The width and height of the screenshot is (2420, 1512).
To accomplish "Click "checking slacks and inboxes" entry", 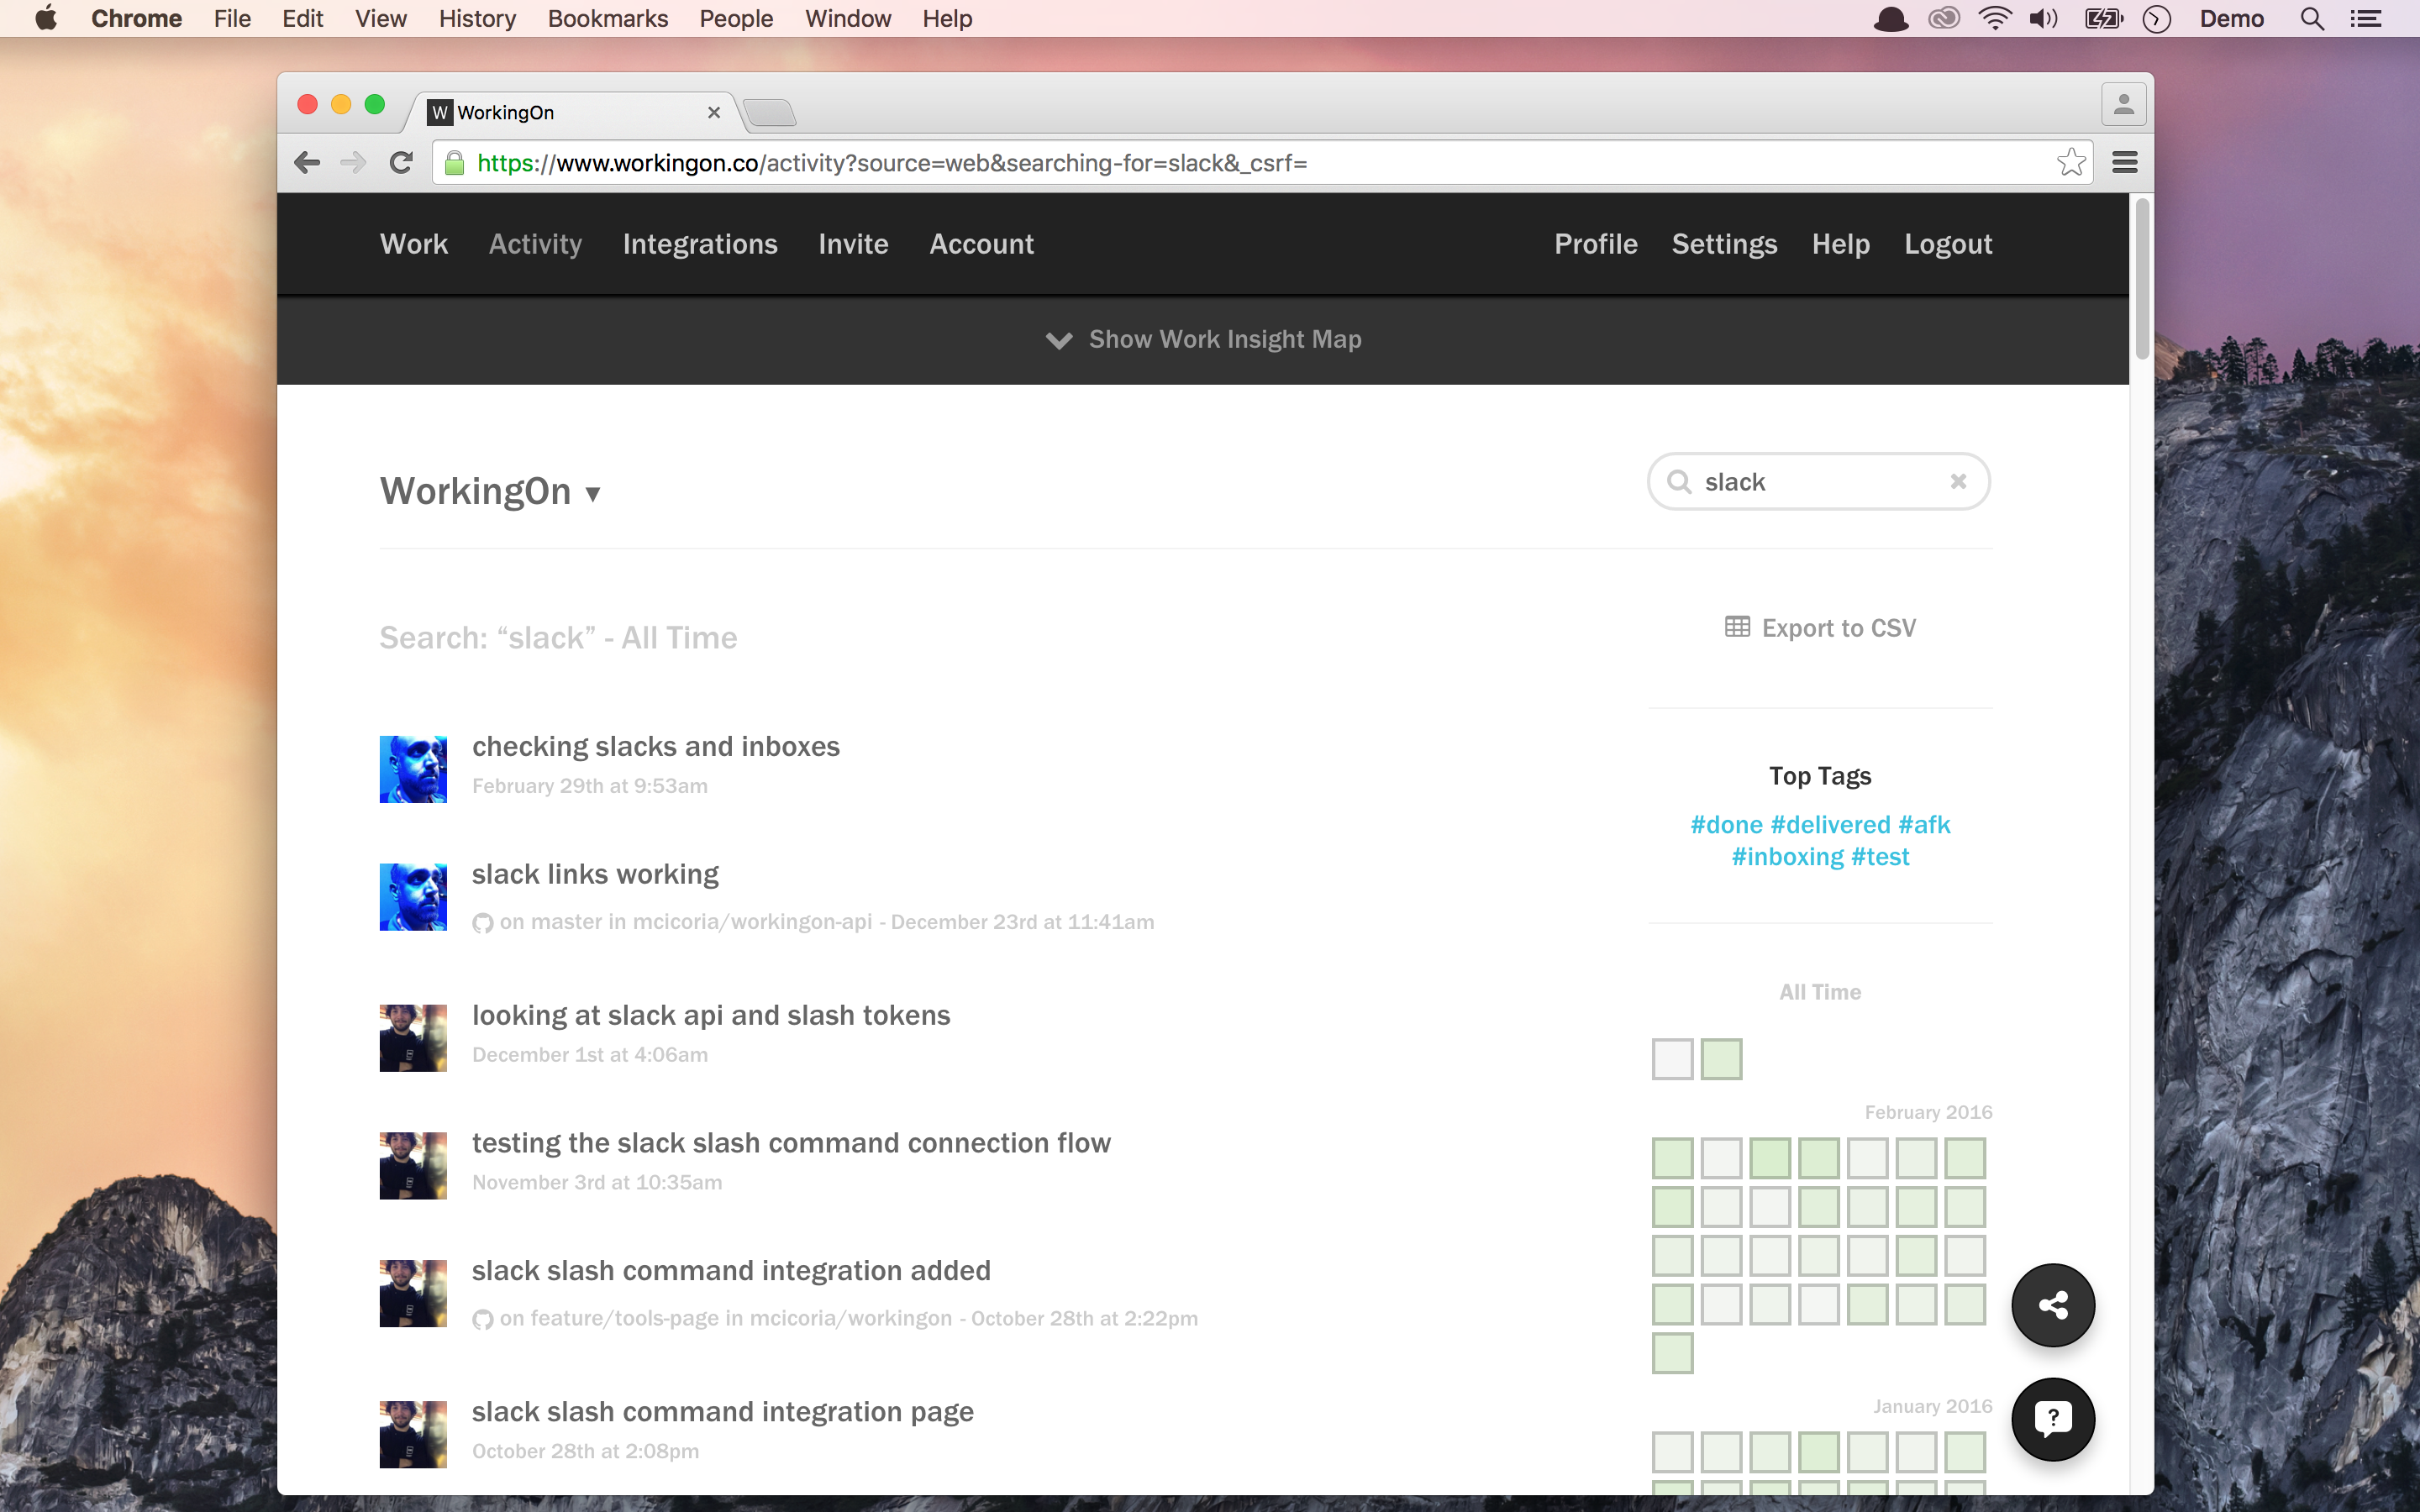I will [656, 746].
